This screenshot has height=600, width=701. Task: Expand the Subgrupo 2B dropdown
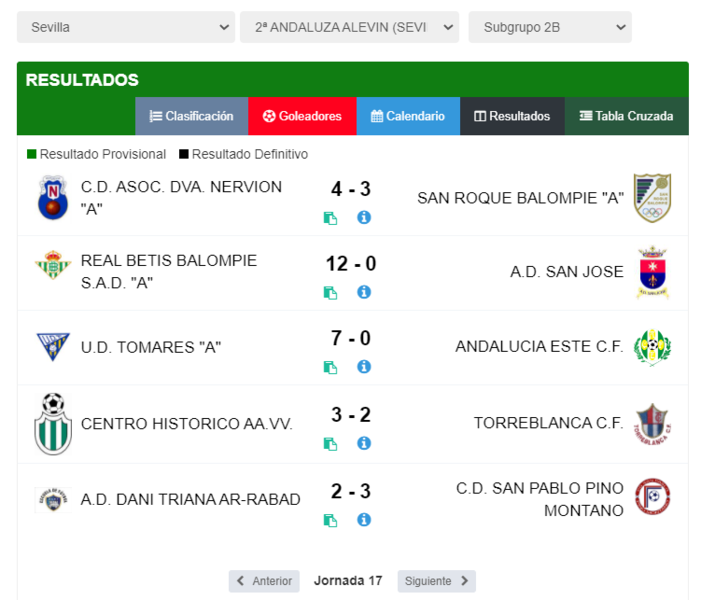click(550, 27)
